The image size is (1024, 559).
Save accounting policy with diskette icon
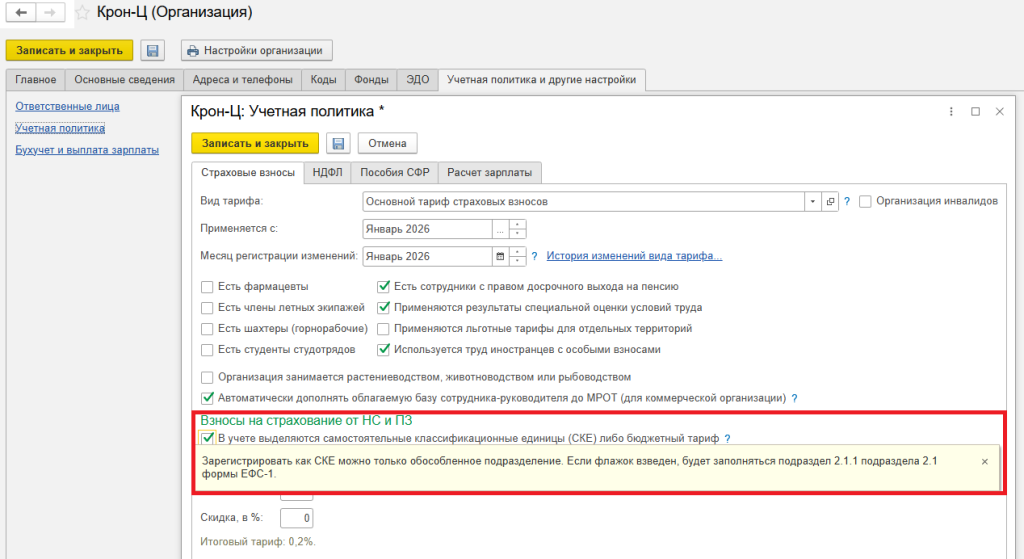pos(337,143)
